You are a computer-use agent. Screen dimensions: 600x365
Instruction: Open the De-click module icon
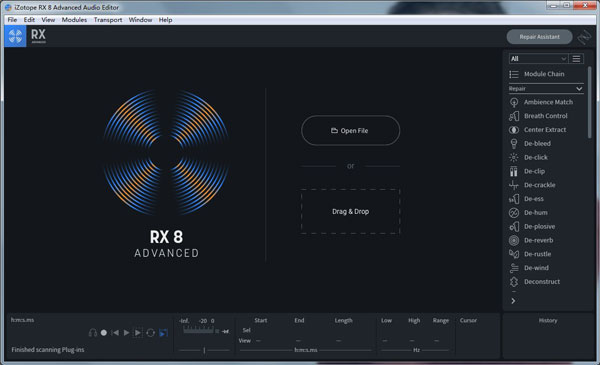pos(514,157)
